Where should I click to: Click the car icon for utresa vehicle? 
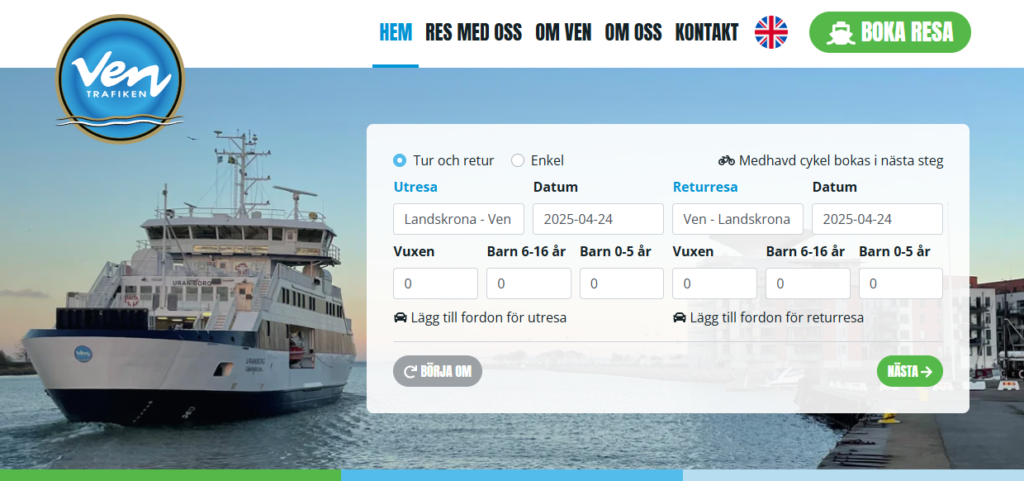[x=400, y=318]
